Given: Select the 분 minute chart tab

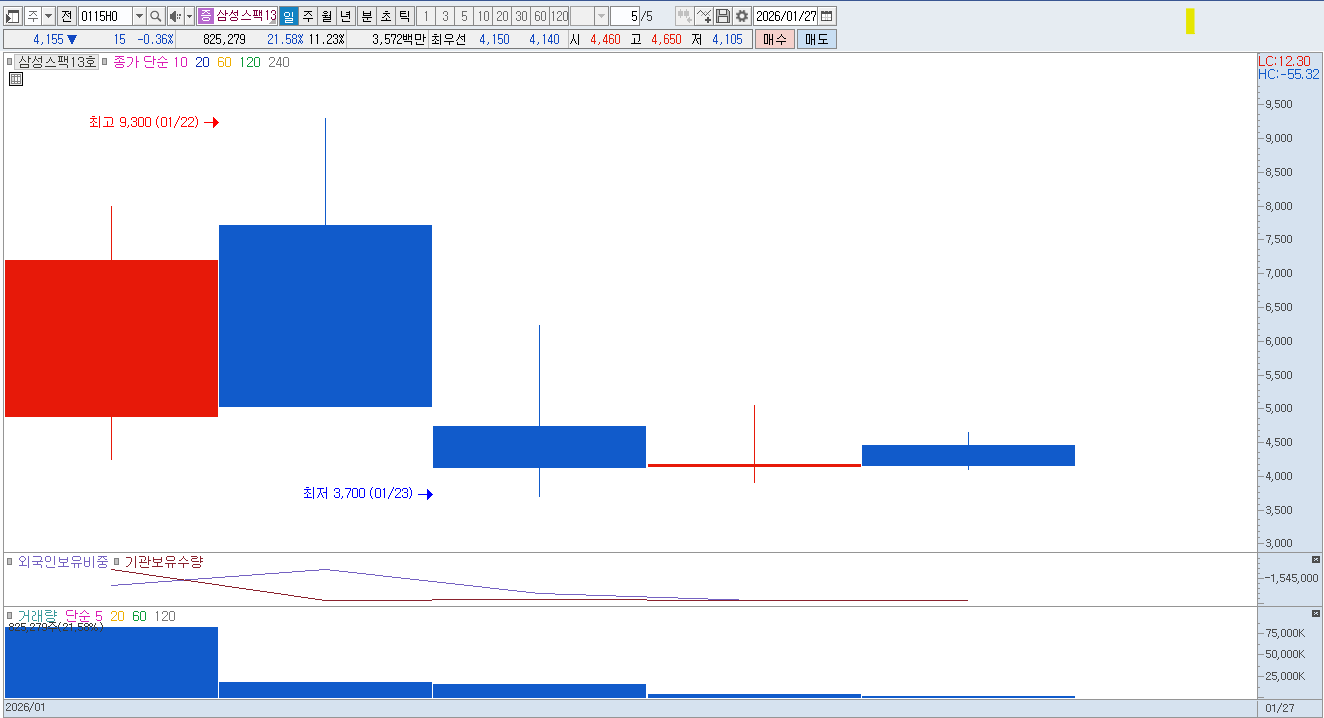Looking at the screenshot, I should pyautogui.click(x=367, y=16).
